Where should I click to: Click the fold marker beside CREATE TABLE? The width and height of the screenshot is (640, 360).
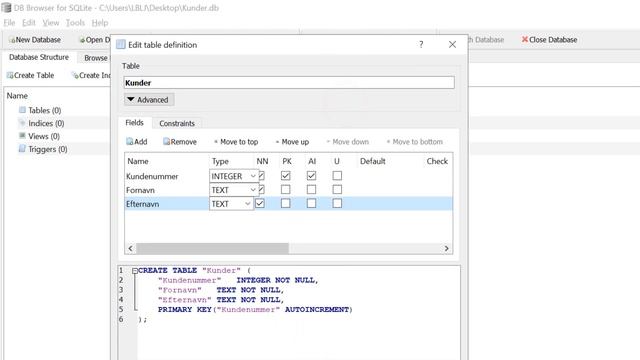(x=135, y=271)
